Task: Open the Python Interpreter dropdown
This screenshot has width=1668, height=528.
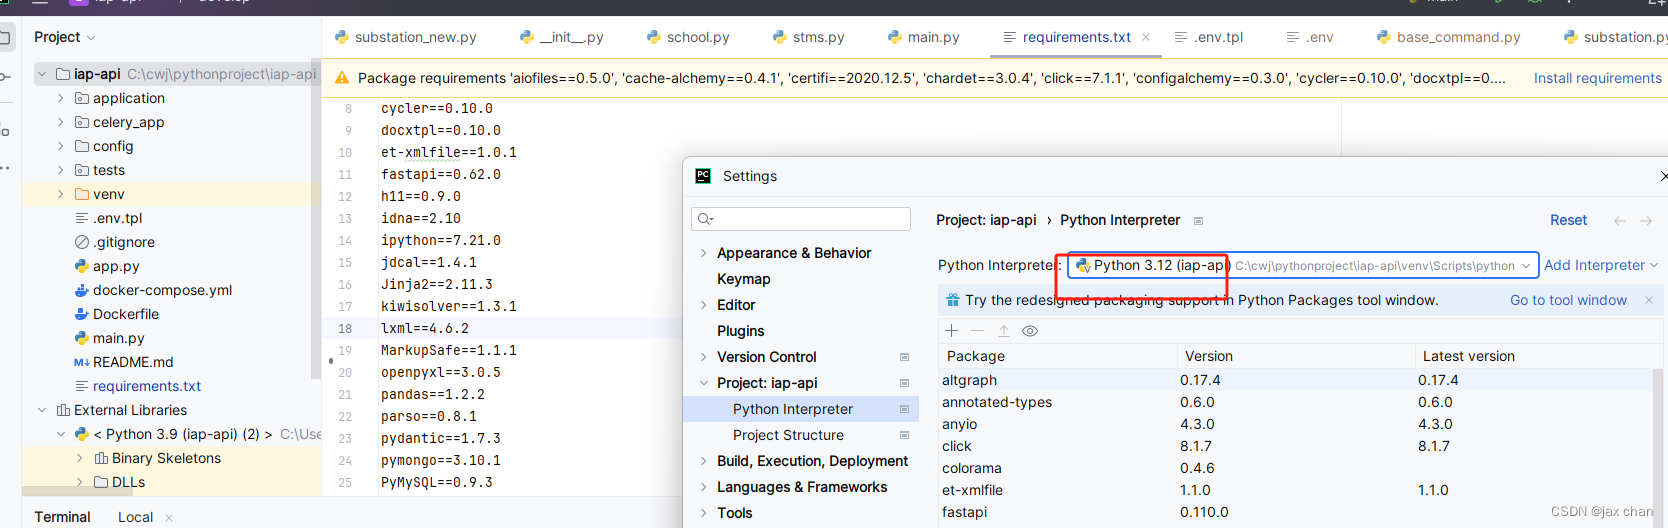Action: (1303, 265)
